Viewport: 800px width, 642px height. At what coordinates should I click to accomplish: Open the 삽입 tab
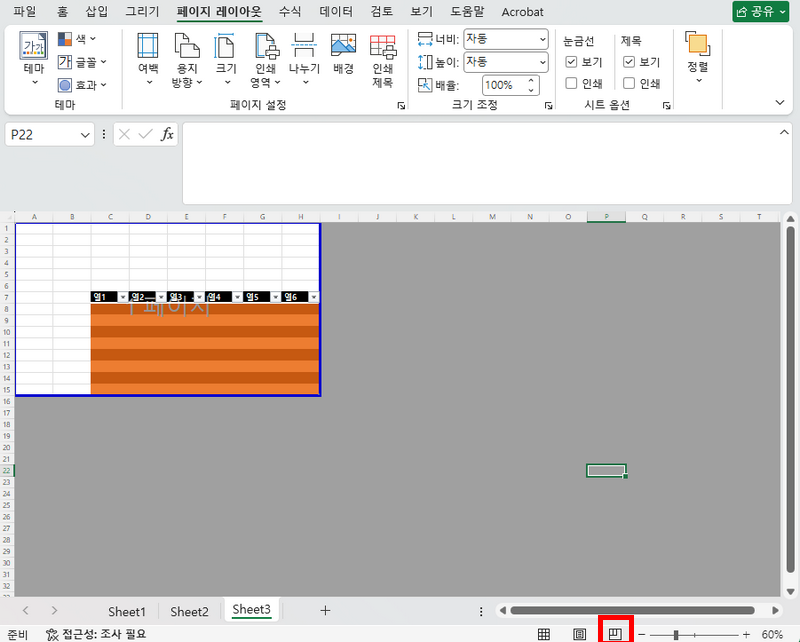97,12
